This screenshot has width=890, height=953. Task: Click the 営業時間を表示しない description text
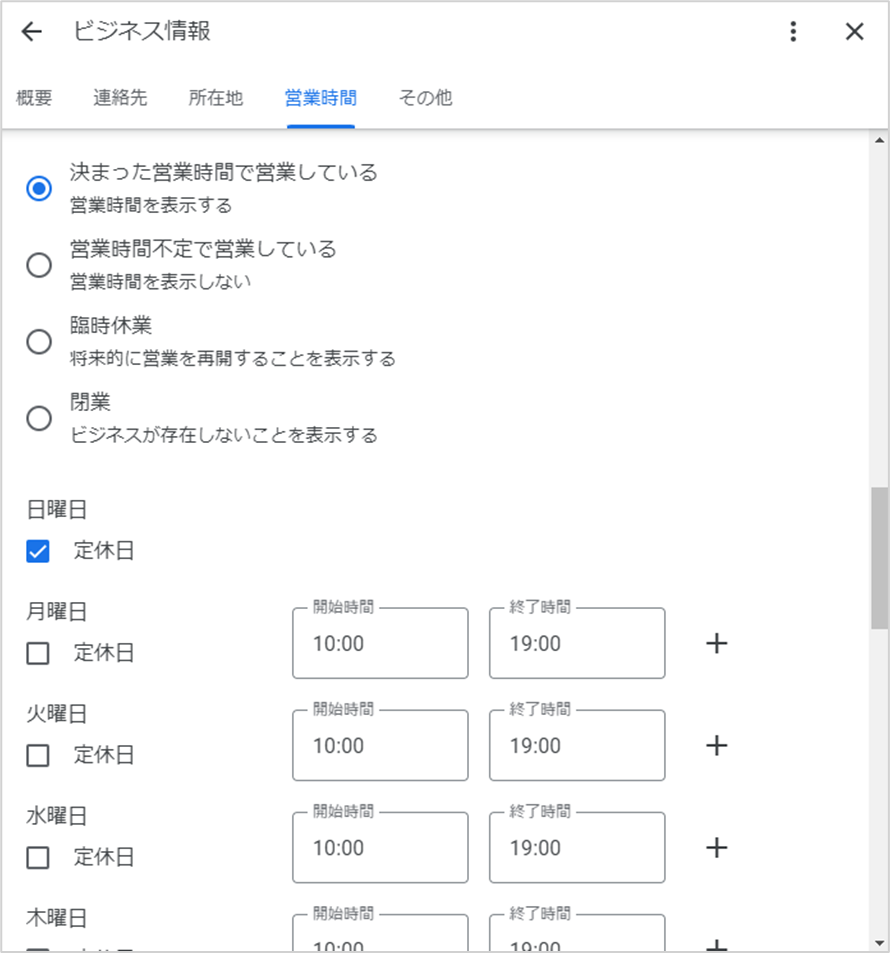coord(160,282)
